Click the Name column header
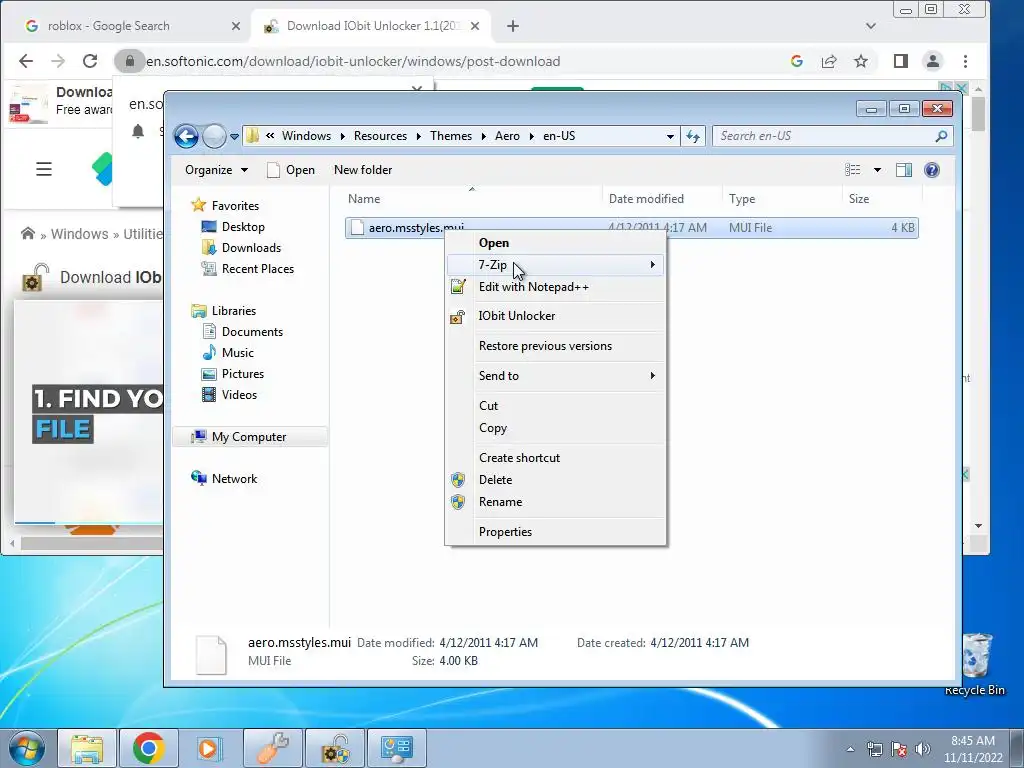This screenshot has height=768, width=1024. pos(472,199)
